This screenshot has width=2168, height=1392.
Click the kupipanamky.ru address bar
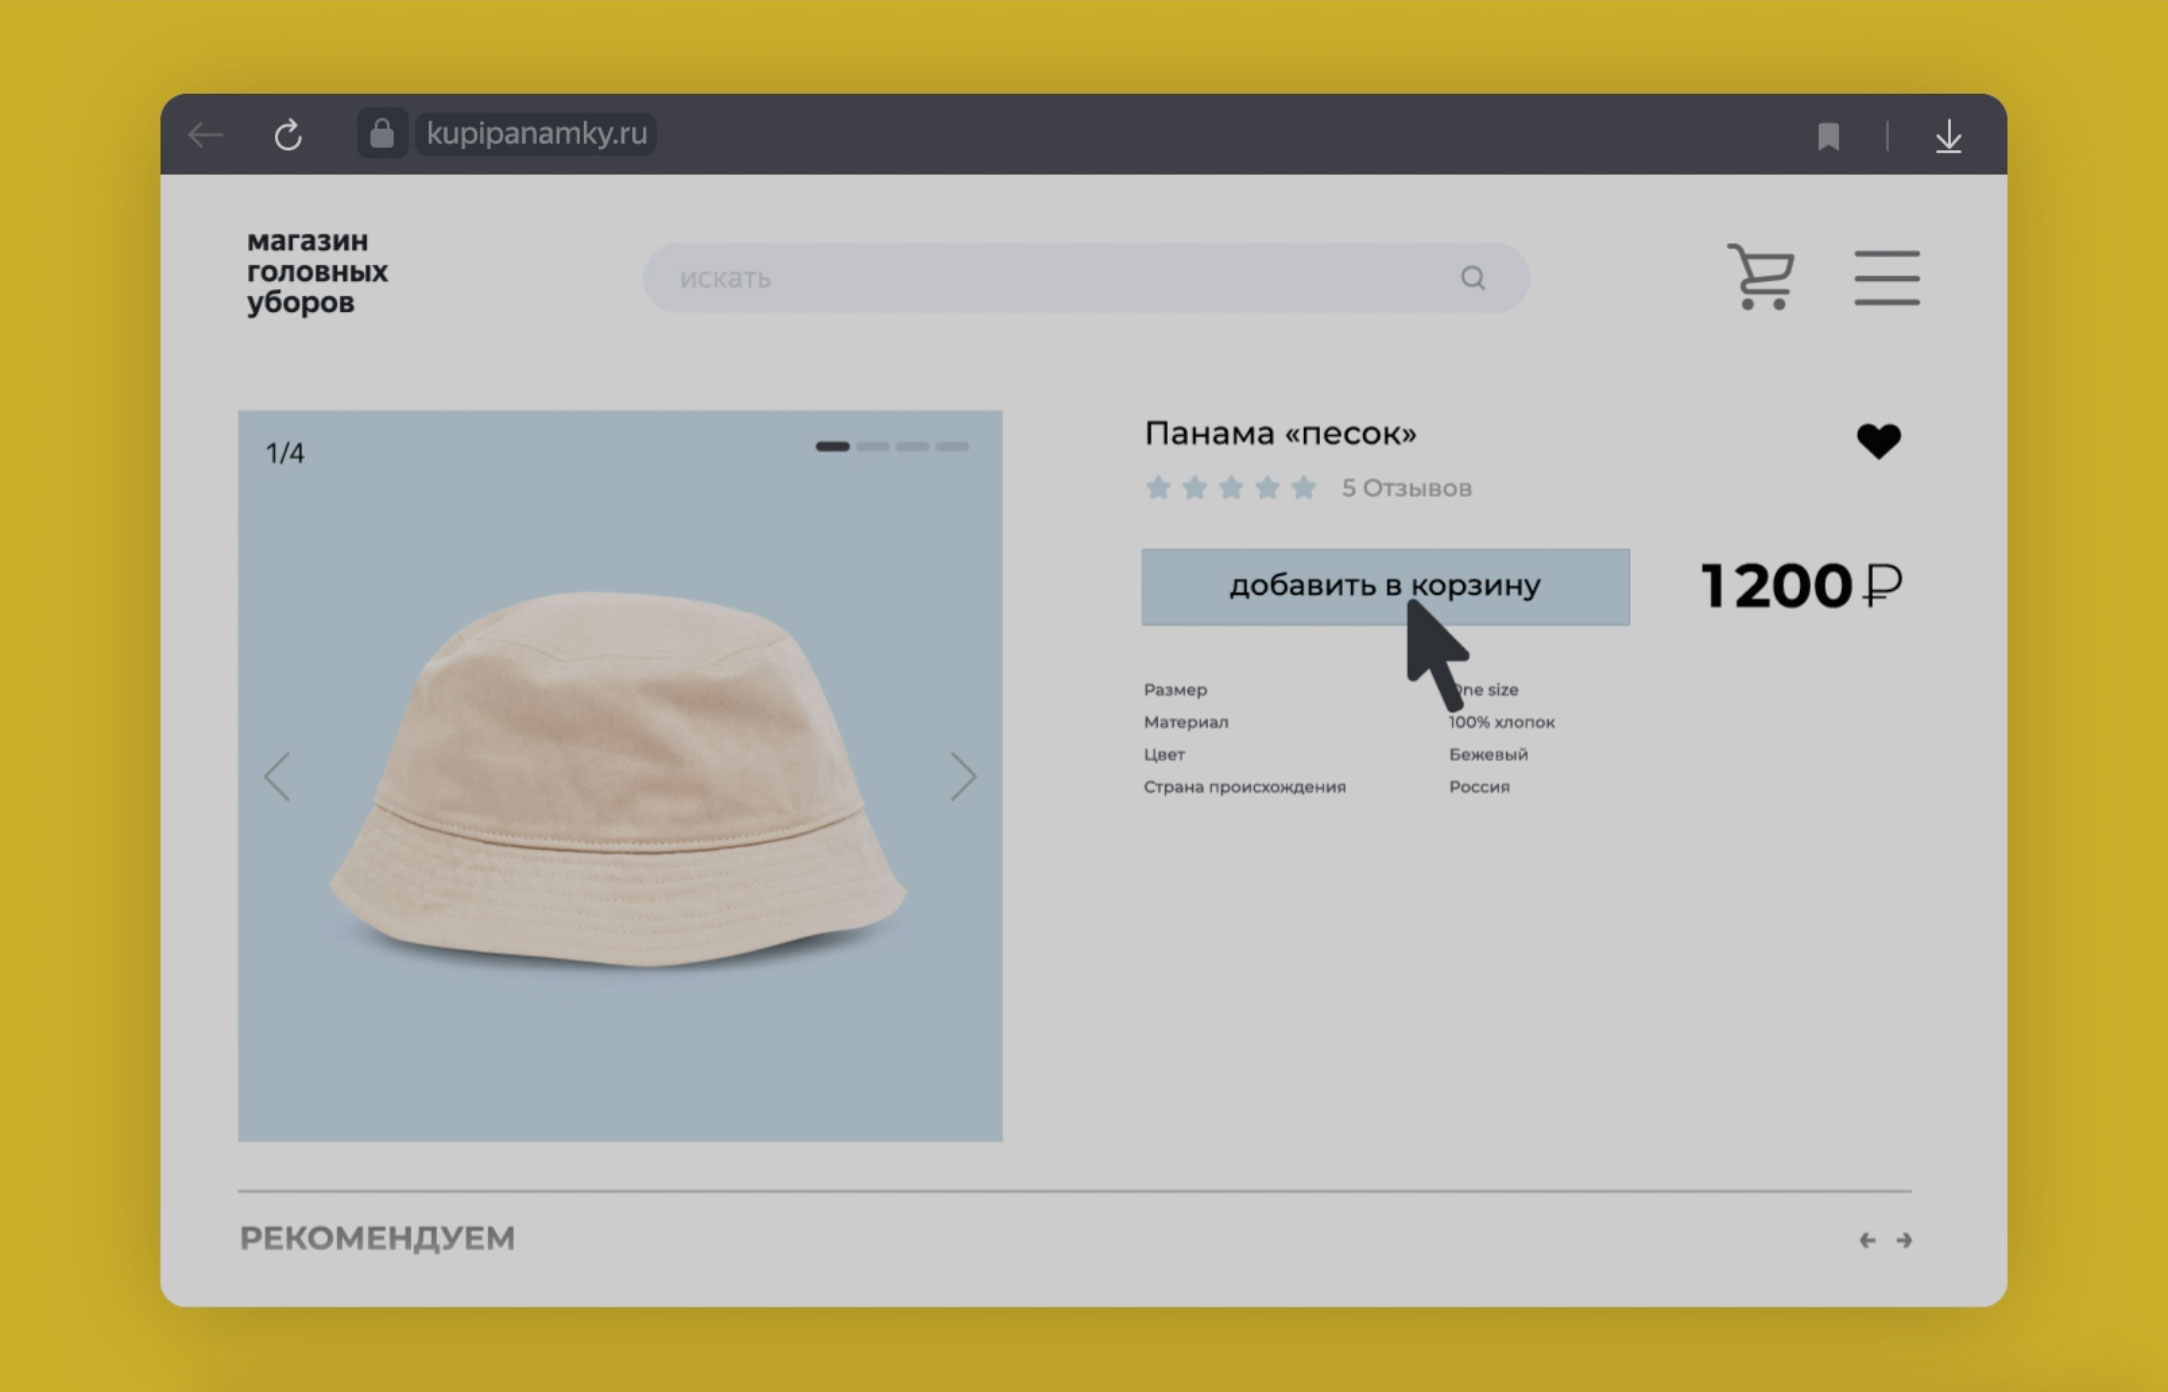click(x=536, y=134)
